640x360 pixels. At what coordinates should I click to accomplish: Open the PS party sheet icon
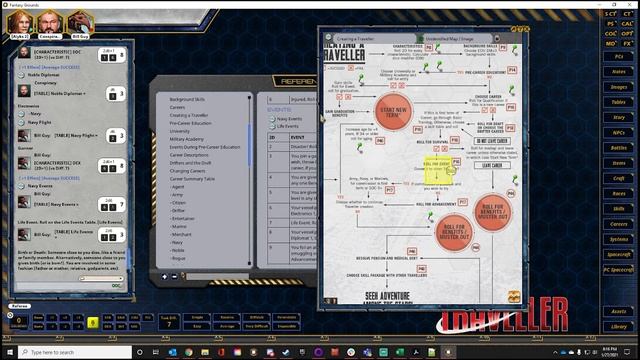(611, 24)
